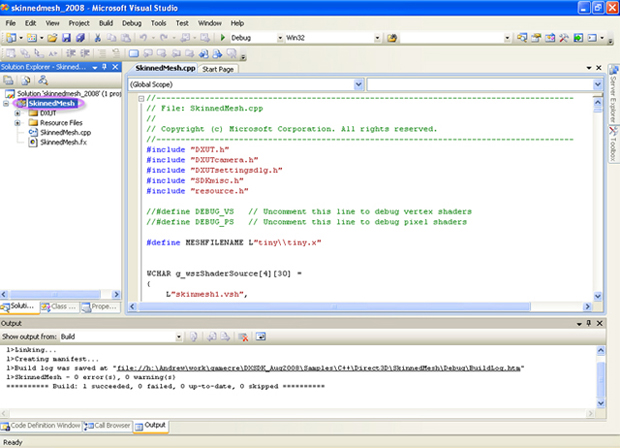Open the Find combo box dropdown arrow
Viewport: 620px width, 448px height.
[x=507, y=38]
